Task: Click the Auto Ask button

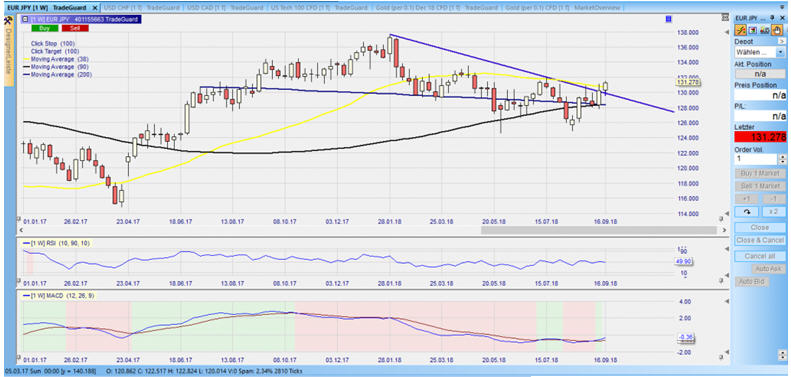Action: point(768,268)
